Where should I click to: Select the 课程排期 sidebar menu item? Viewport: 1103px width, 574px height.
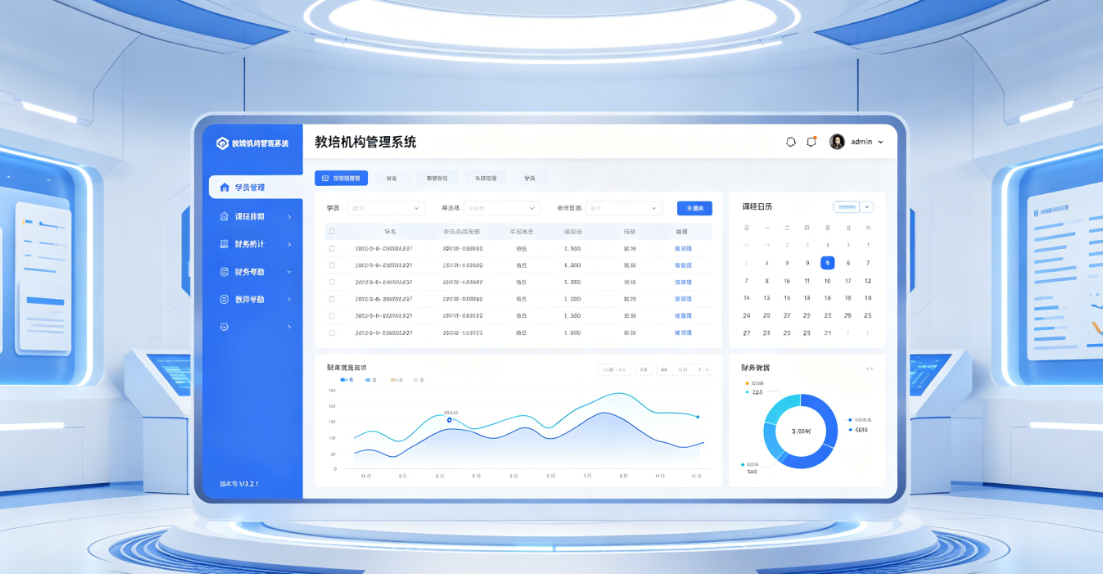pos(255,217)
